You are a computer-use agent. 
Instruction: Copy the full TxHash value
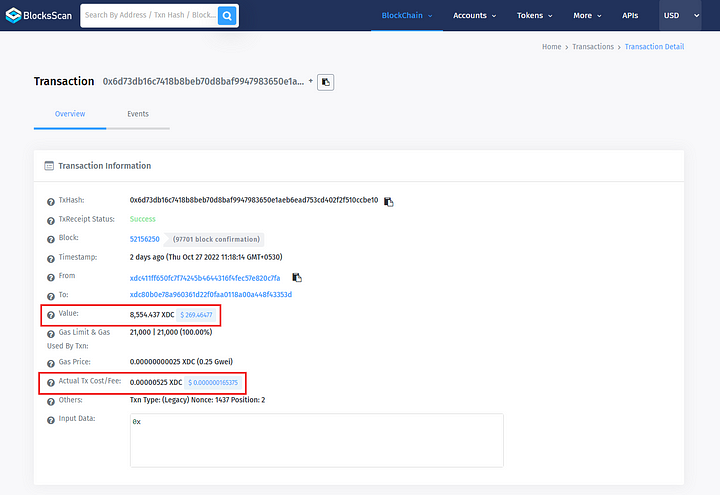pos(389,201)
